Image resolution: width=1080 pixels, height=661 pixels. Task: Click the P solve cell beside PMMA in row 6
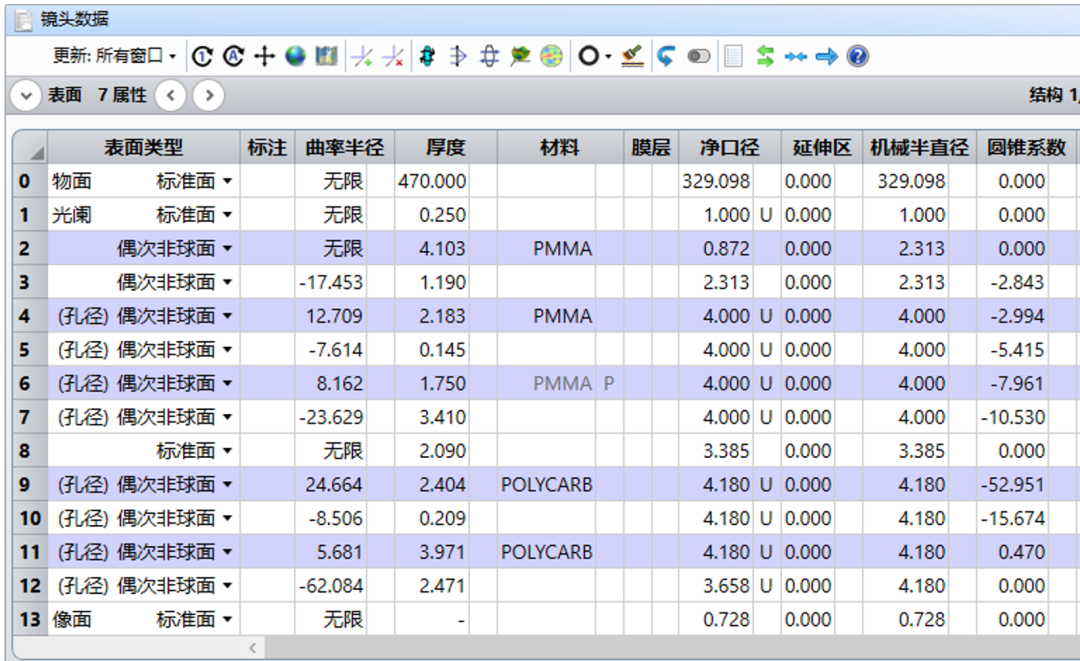tap(609, 384)
